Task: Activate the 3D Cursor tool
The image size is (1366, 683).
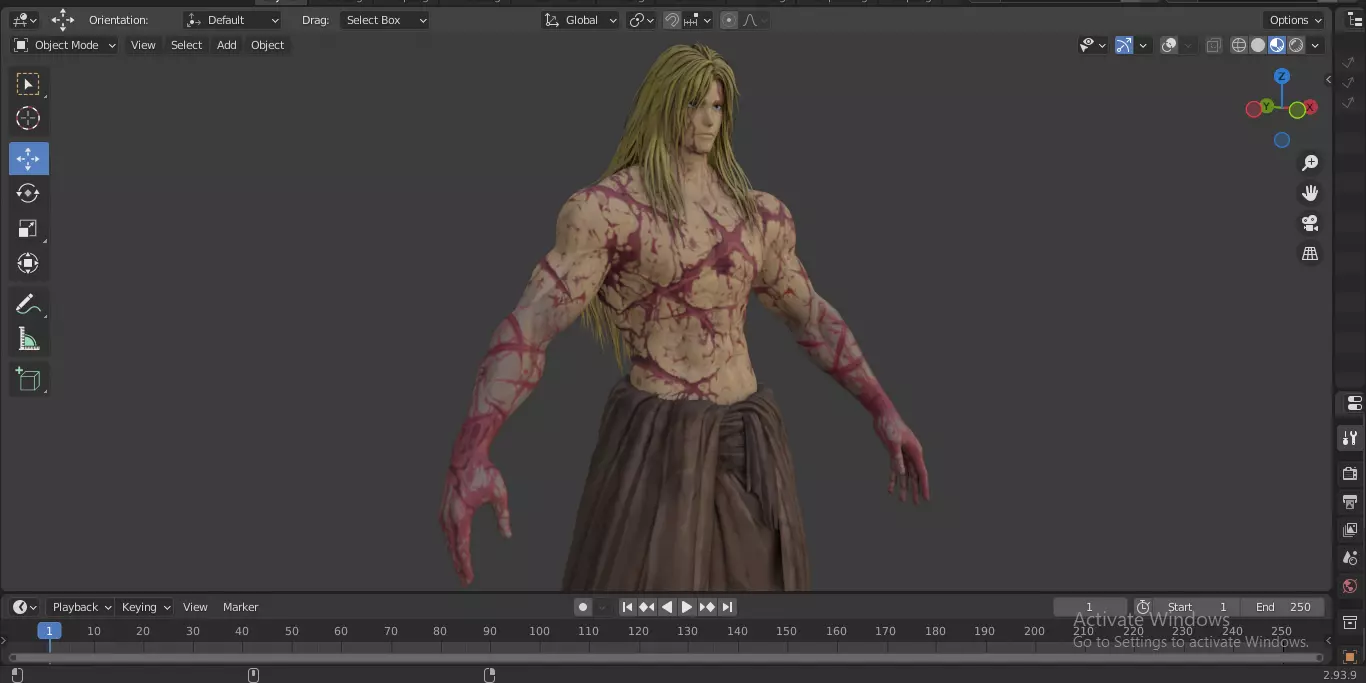Action: pos(28,118)
